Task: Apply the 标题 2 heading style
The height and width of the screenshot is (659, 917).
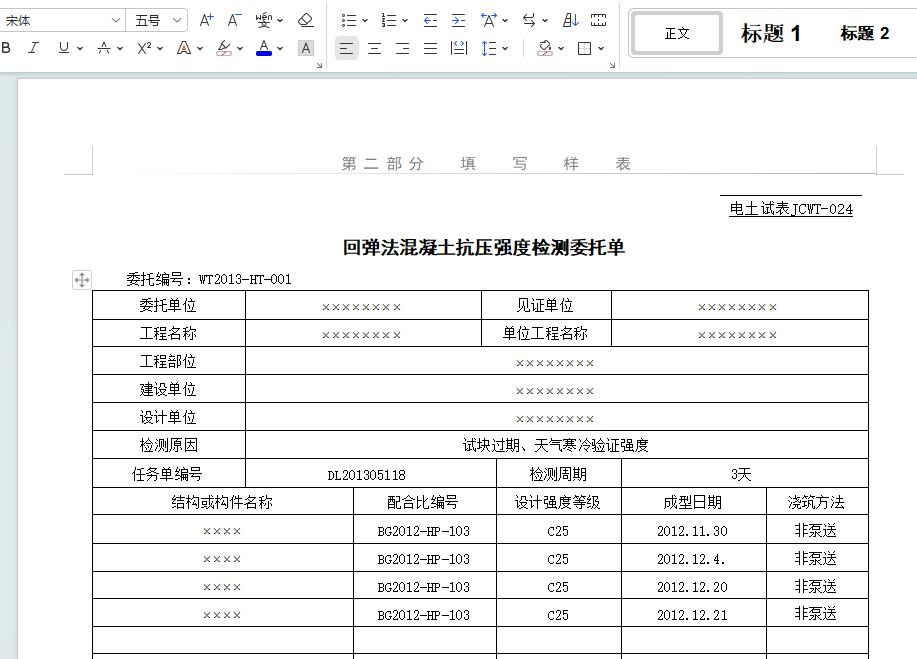Action: pos(864,33)
